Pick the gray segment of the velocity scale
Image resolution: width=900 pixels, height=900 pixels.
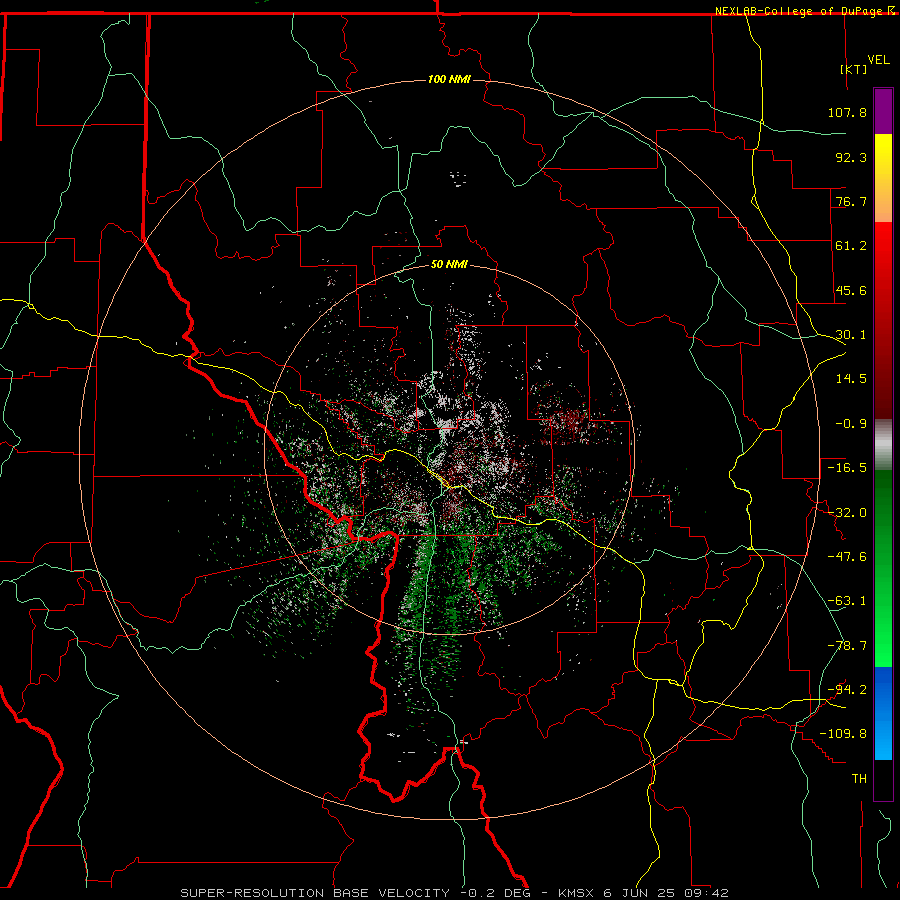pos(883,445)
